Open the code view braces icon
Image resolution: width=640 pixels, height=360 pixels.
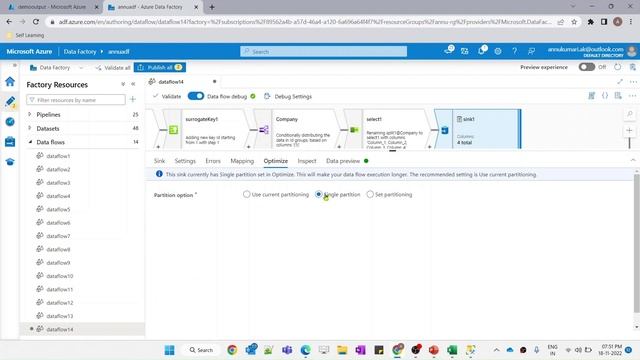[605, 96]
